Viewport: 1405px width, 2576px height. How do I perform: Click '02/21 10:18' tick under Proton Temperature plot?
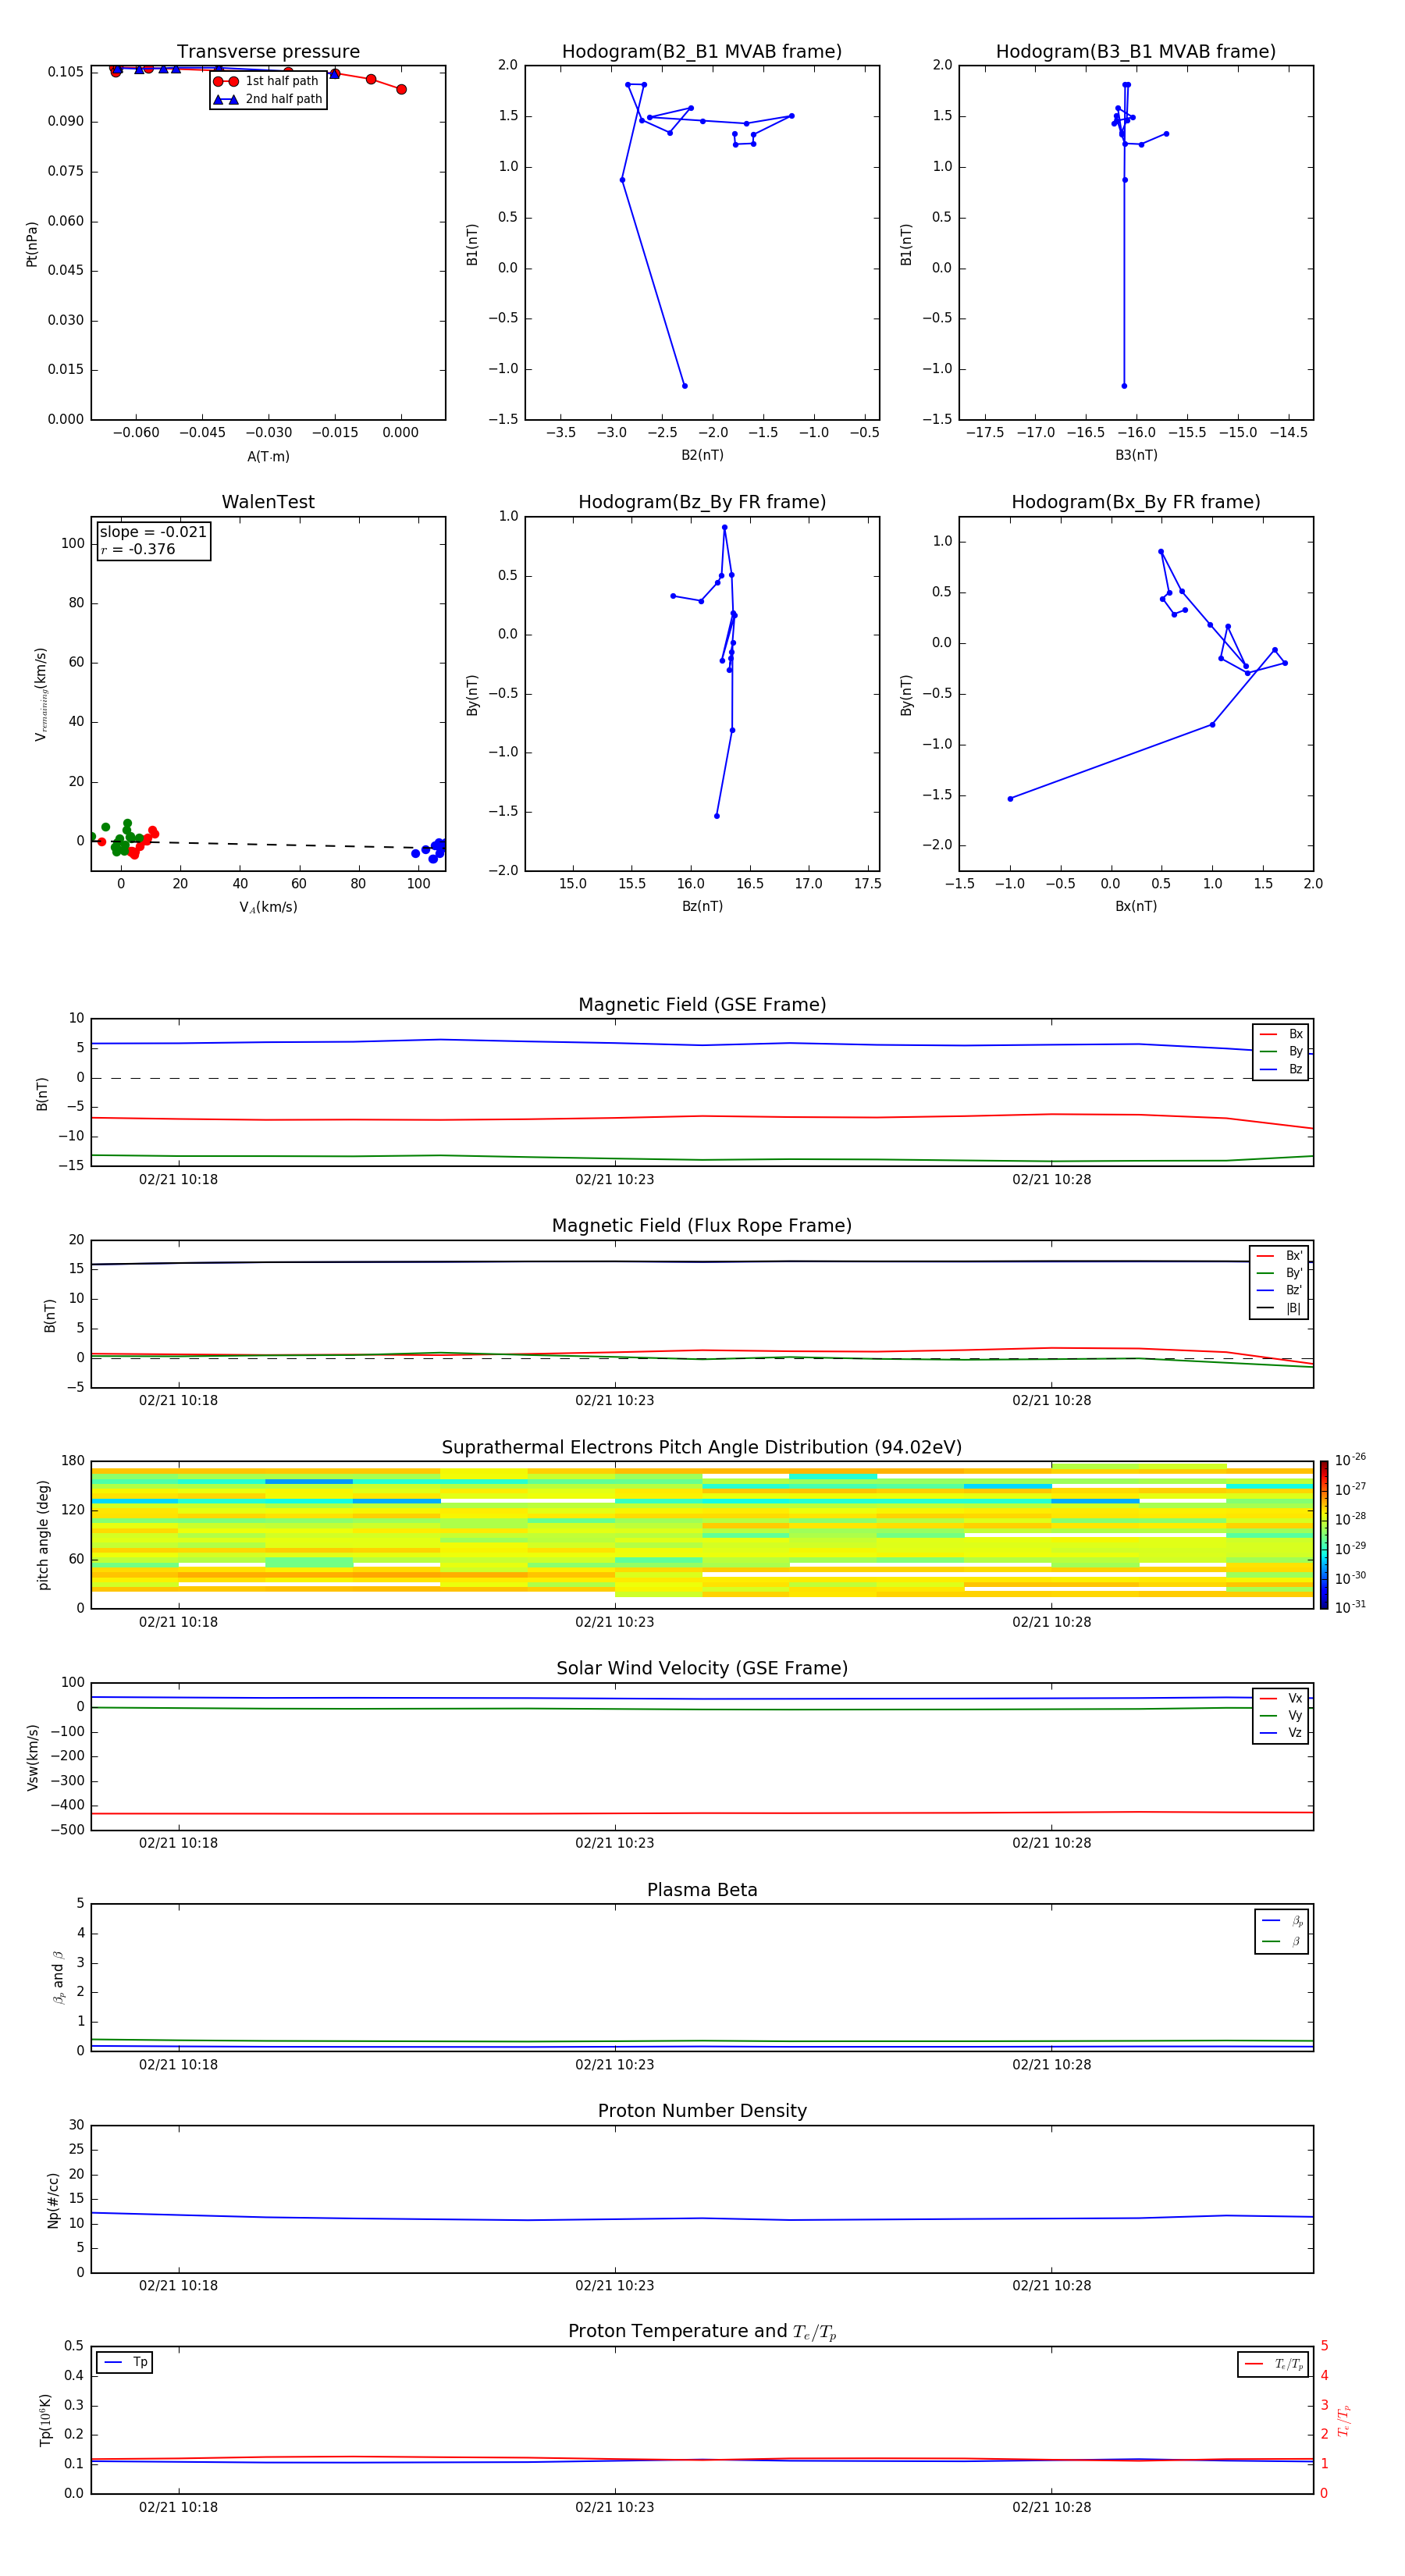click(178, 2508)
